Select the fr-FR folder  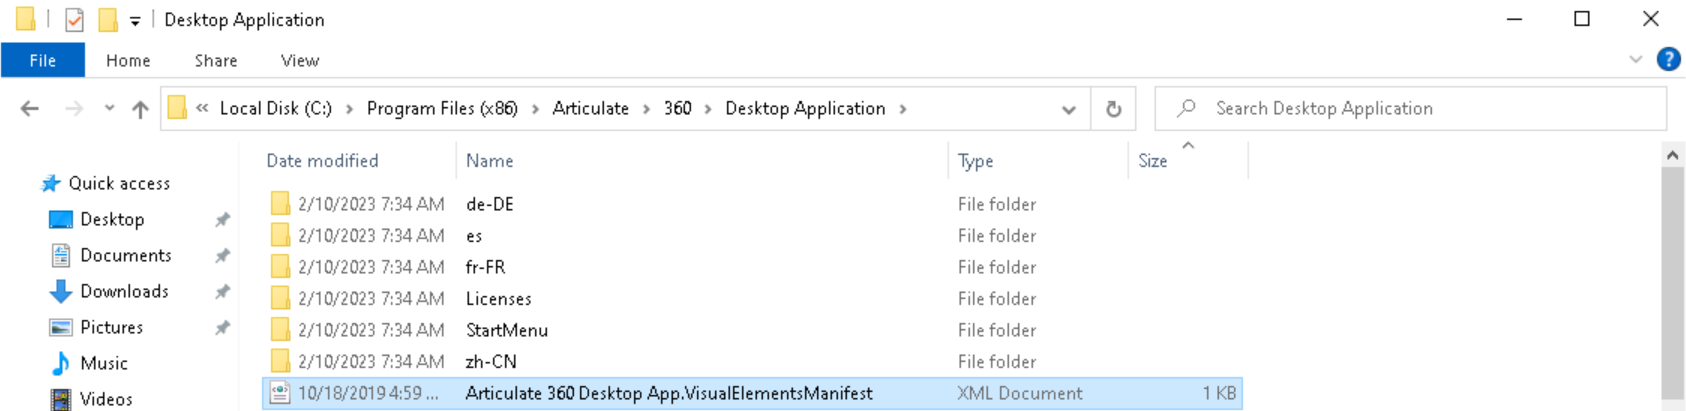click(486, 267)
